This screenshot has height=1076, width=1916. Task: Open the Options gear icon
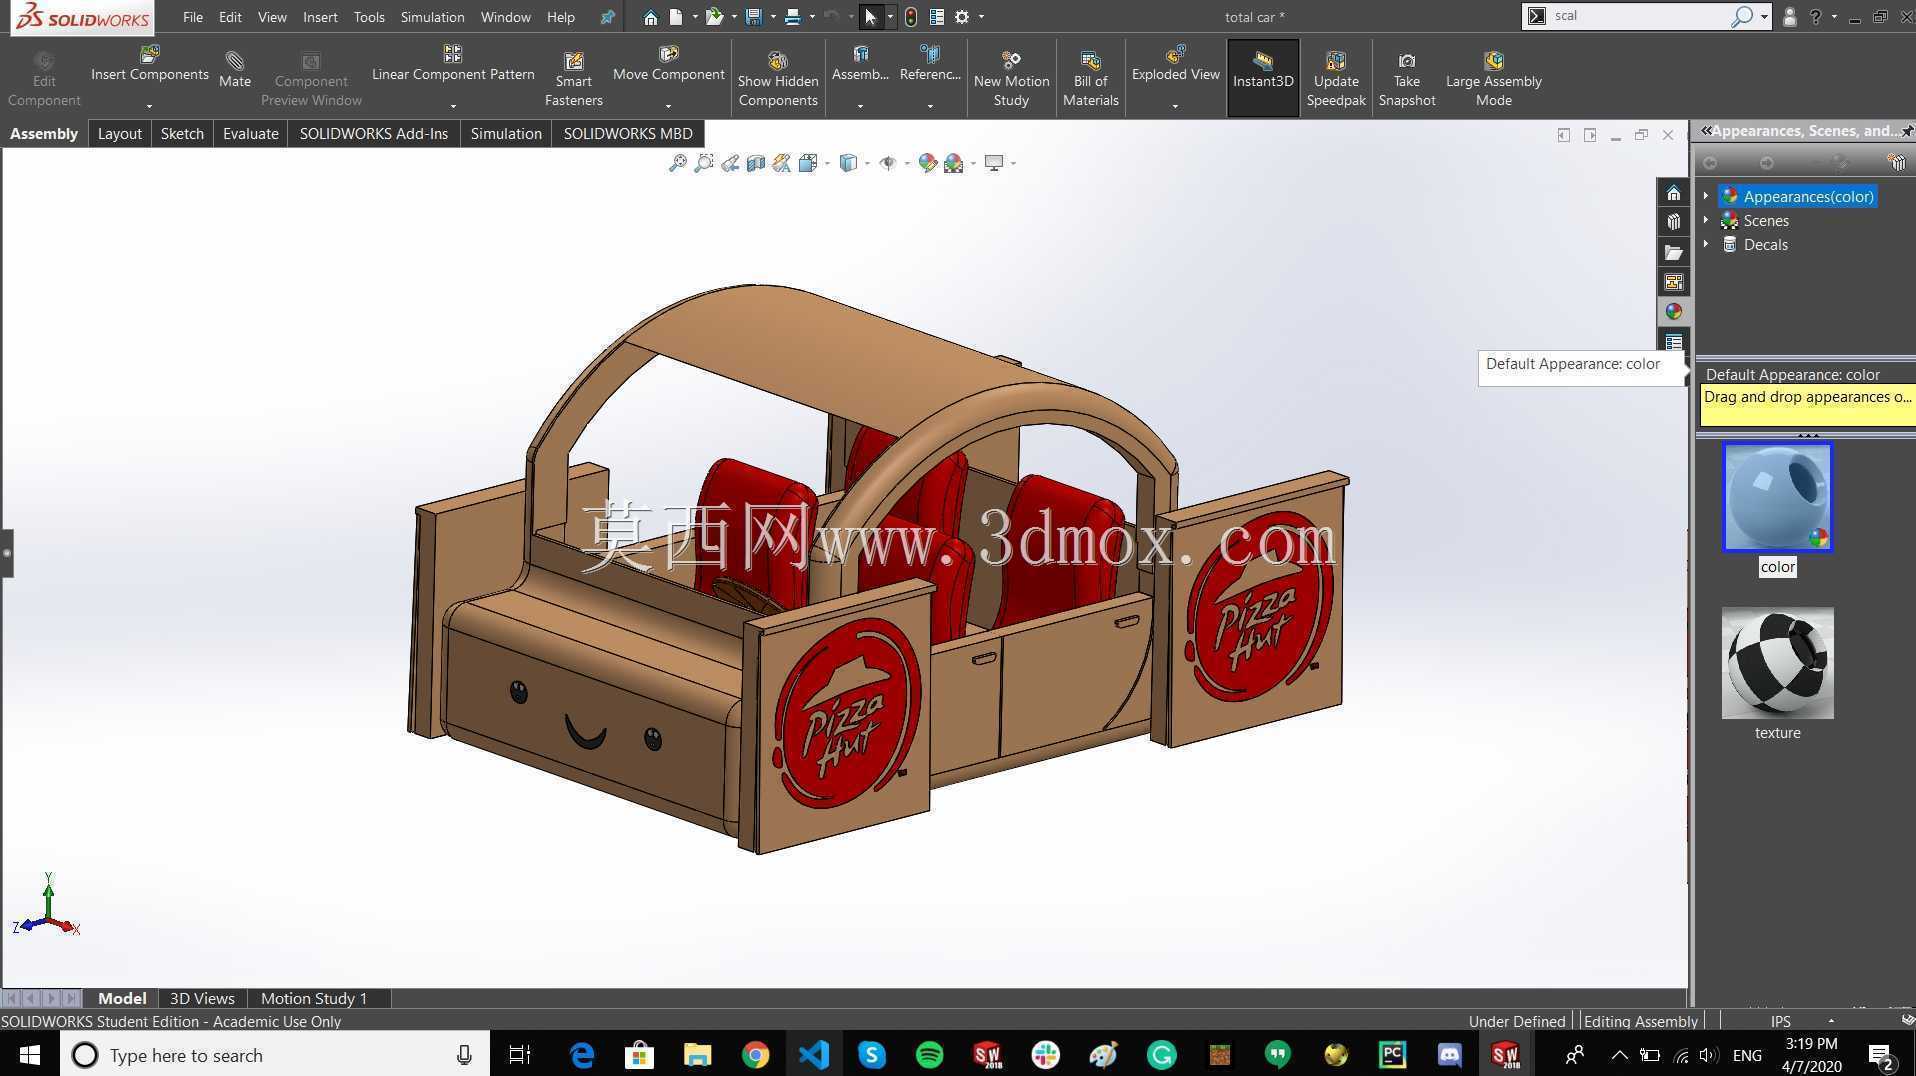962,17
